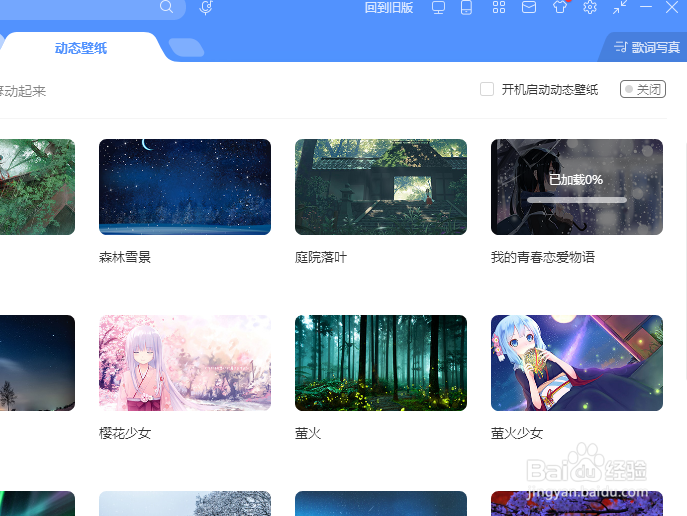Select the 森林雪景 wallpaper thumbnail

(185, 187)
